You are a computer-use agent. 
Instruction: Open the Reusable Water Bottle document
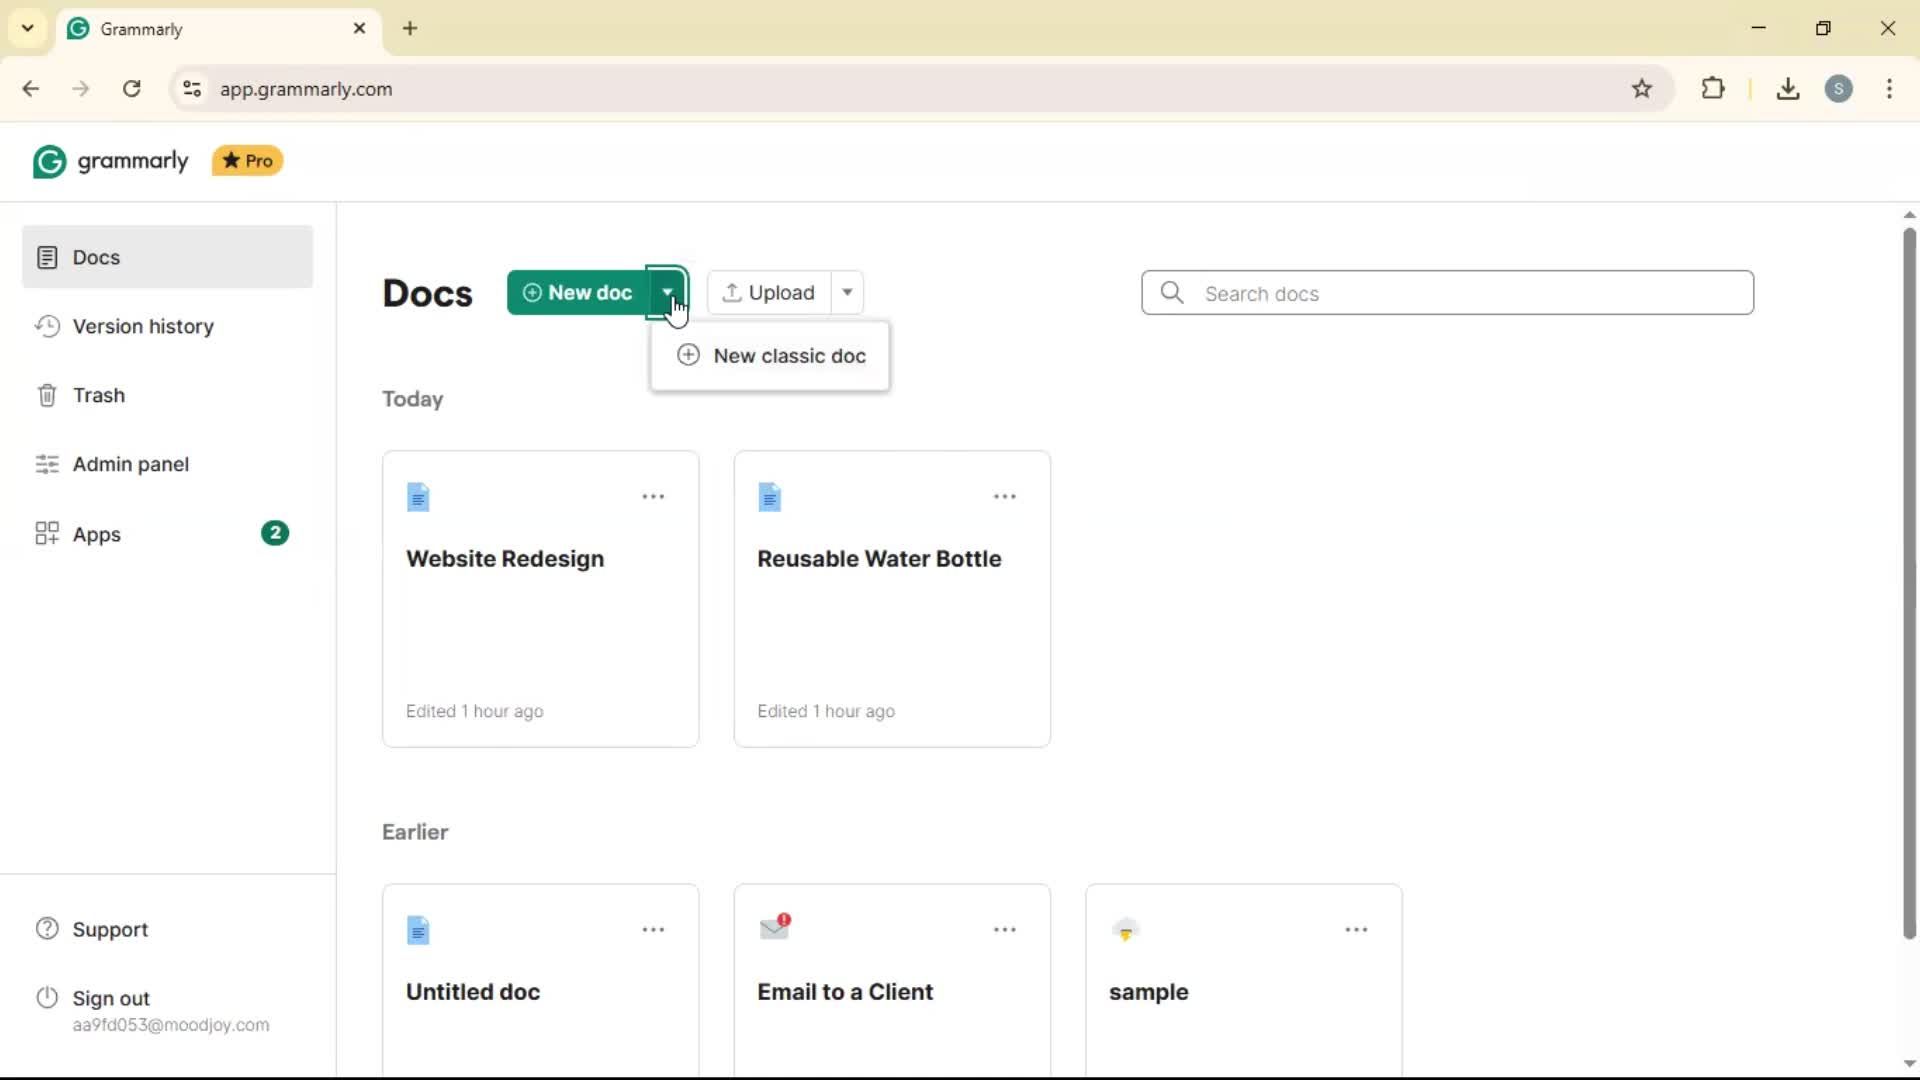(892, 599)
